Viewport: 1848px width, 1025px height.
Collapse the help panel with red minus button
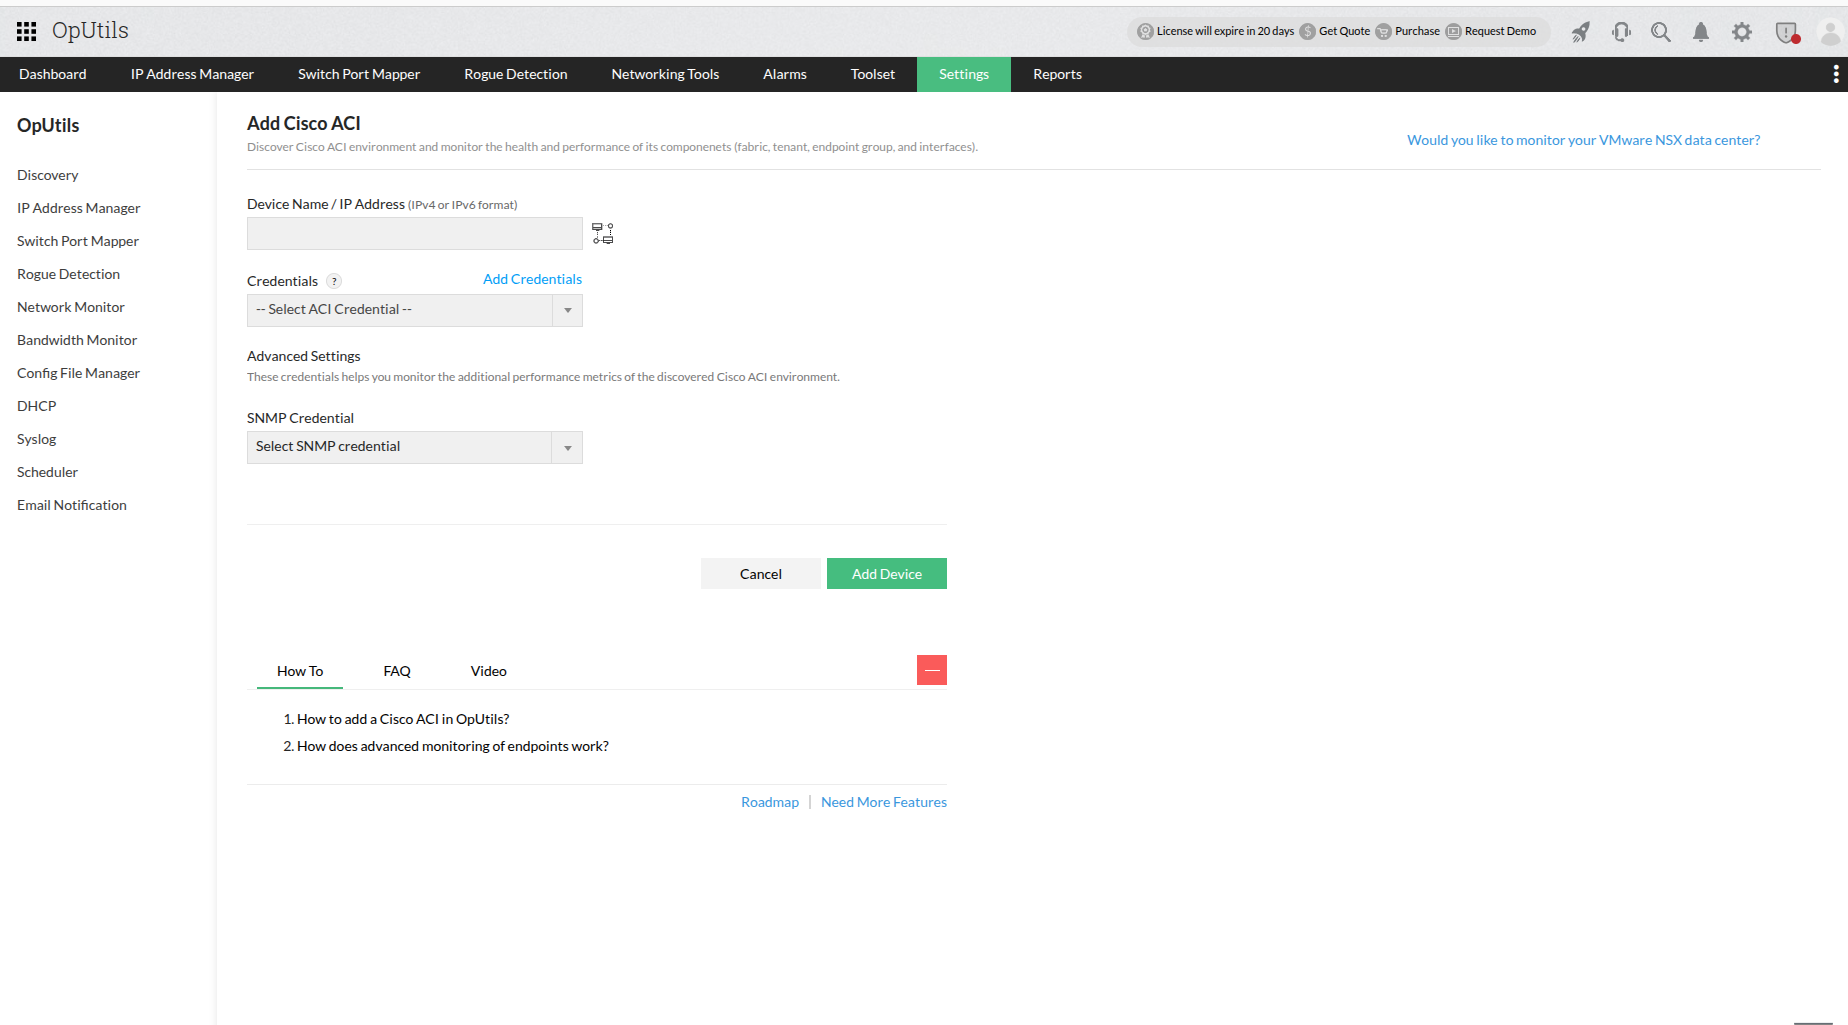coord(932,670)
